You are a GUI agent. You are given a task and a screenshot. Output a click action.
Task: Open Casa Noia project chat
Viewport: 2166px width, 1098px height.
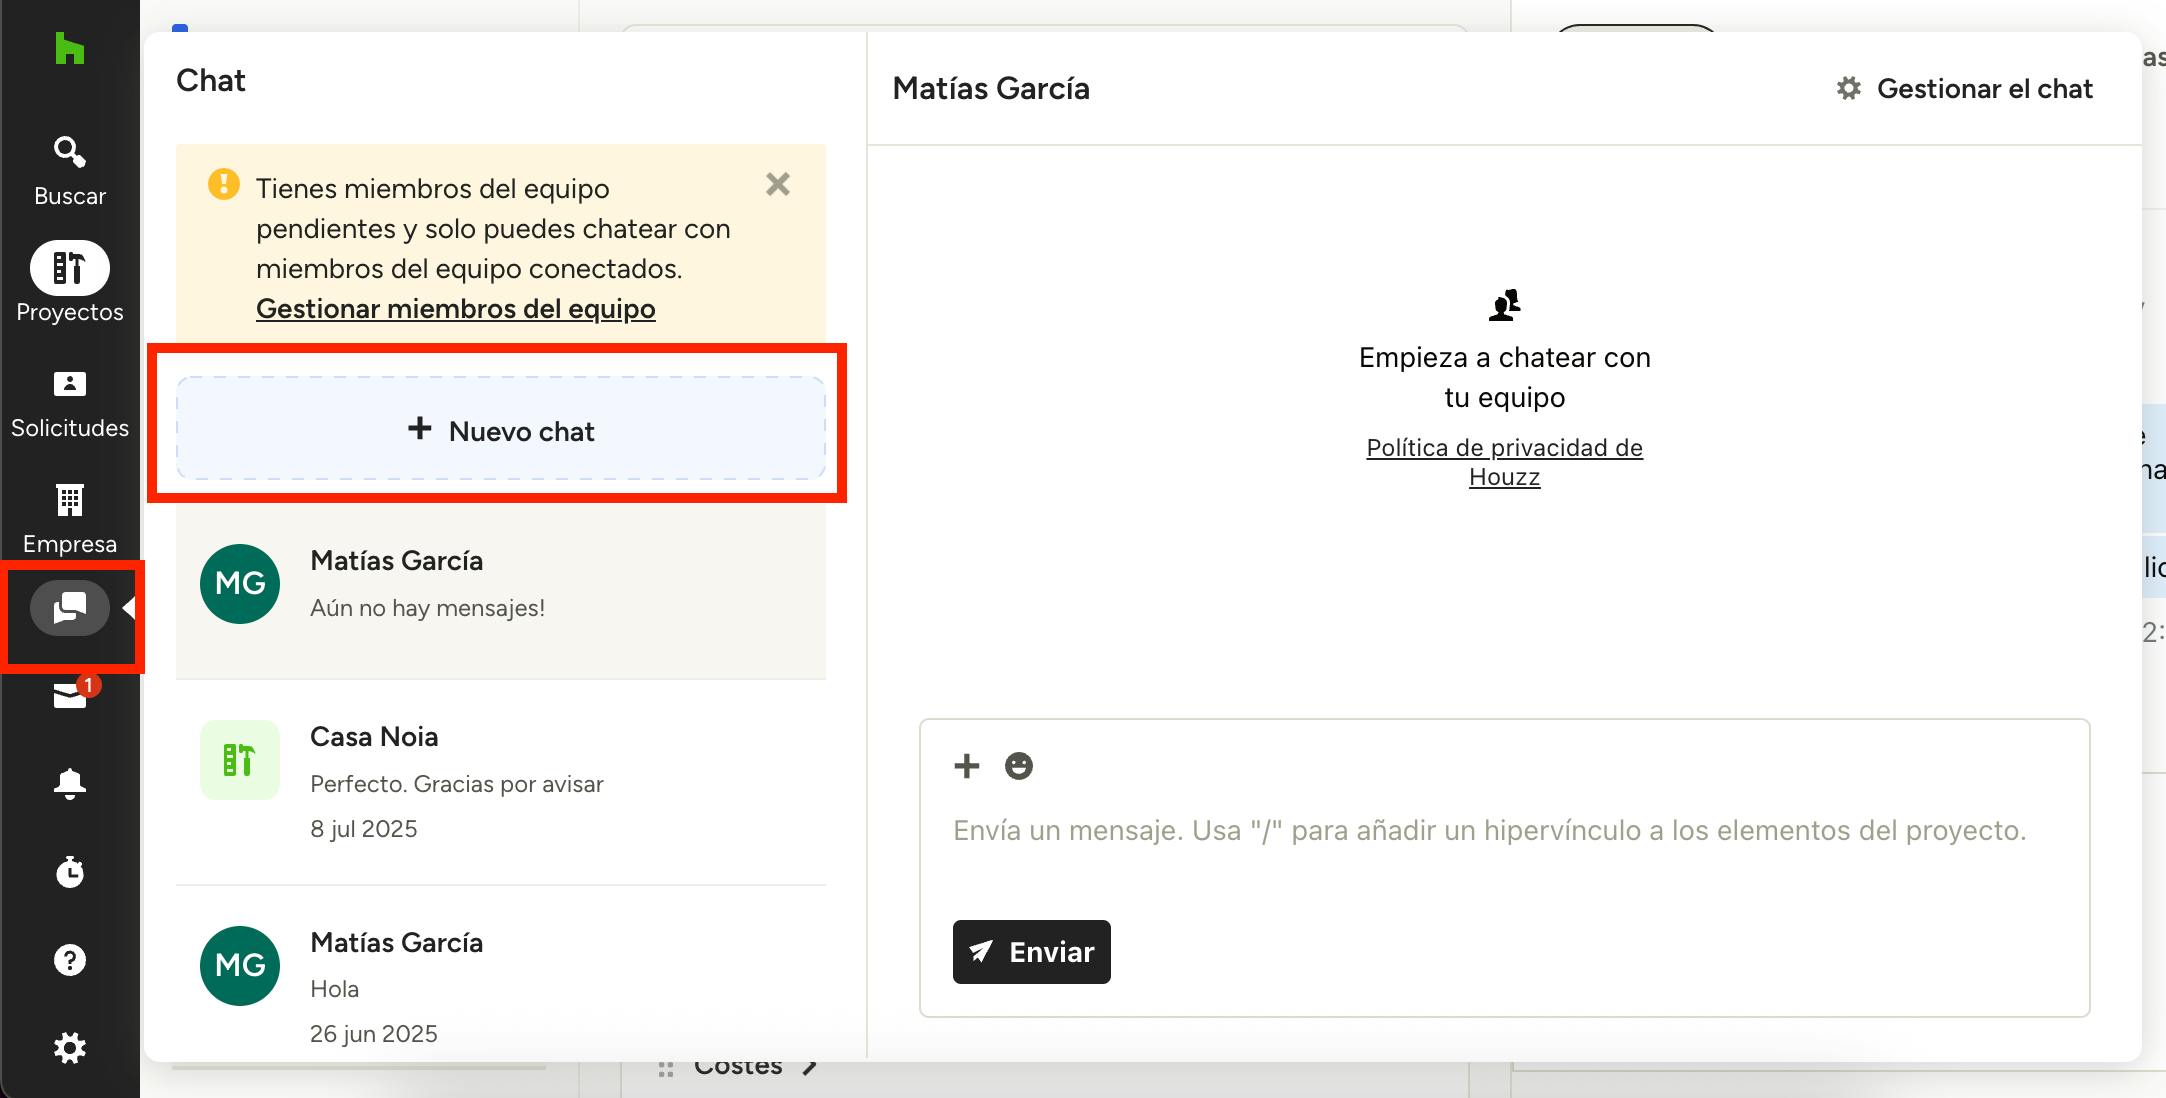coord(500,782)
